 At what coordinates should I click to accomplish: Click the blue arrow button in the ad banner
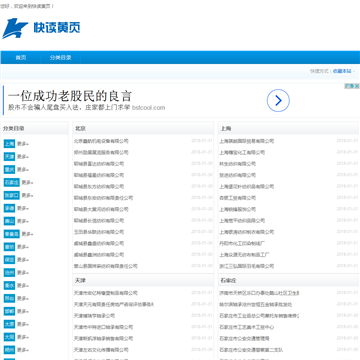point(278,100)
